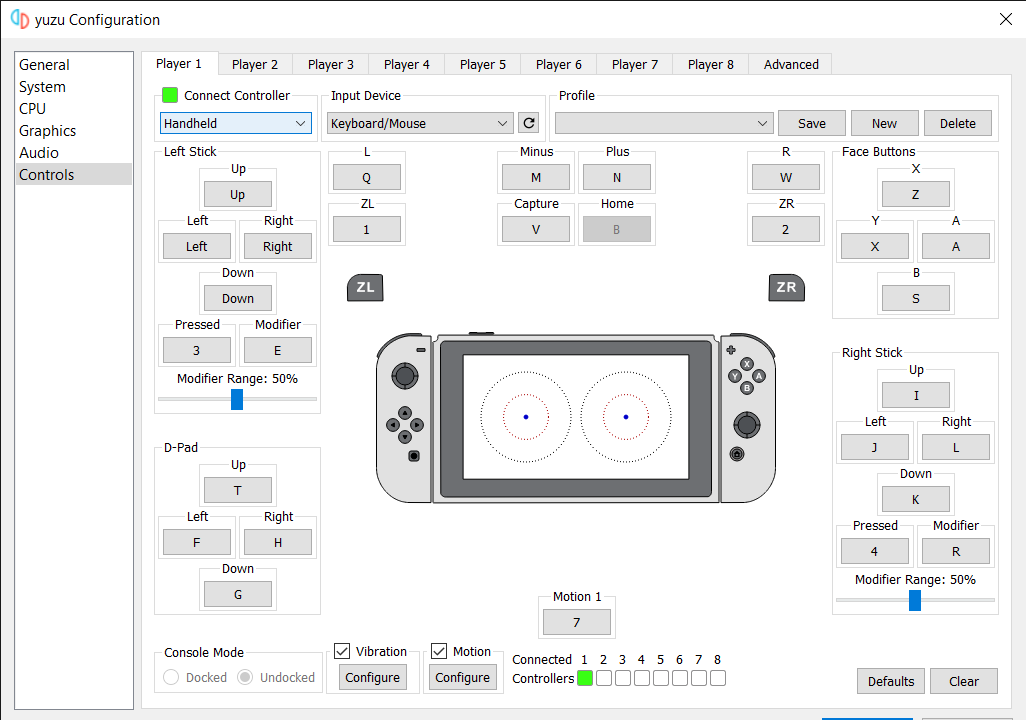Select the Docked console mode
1026x720 pixels.
click(x=195, y=677)
